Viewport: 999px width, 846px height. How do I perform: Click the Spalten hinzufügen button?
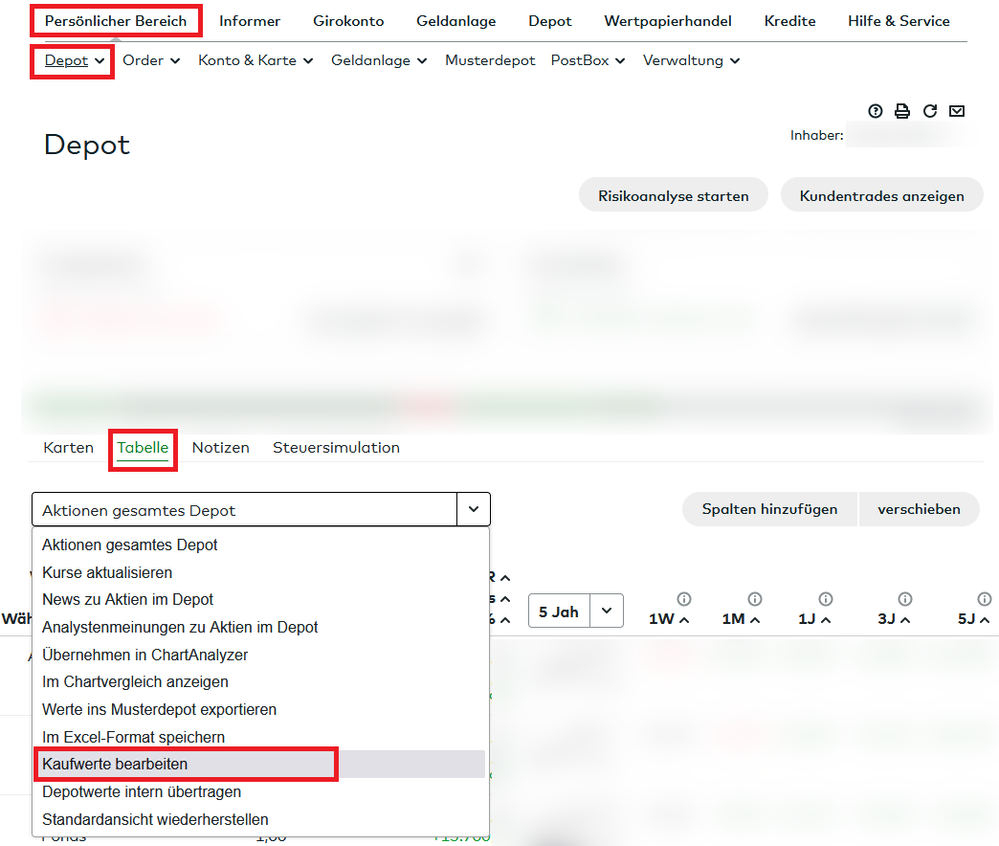pyautogui.click(x=769, y=509)
